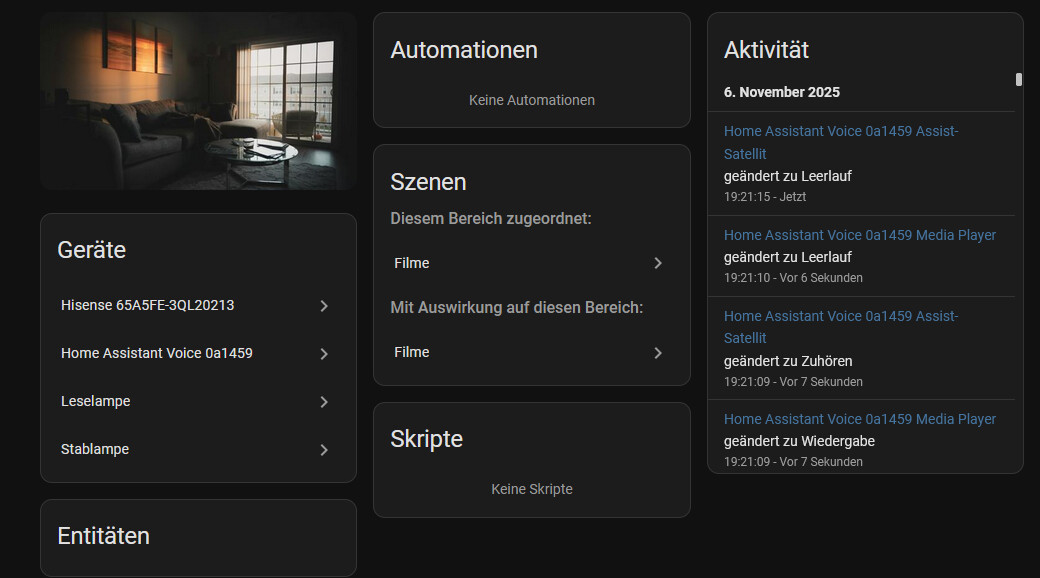Click the '6. November 2025' date header

click(x=781, y=92)
